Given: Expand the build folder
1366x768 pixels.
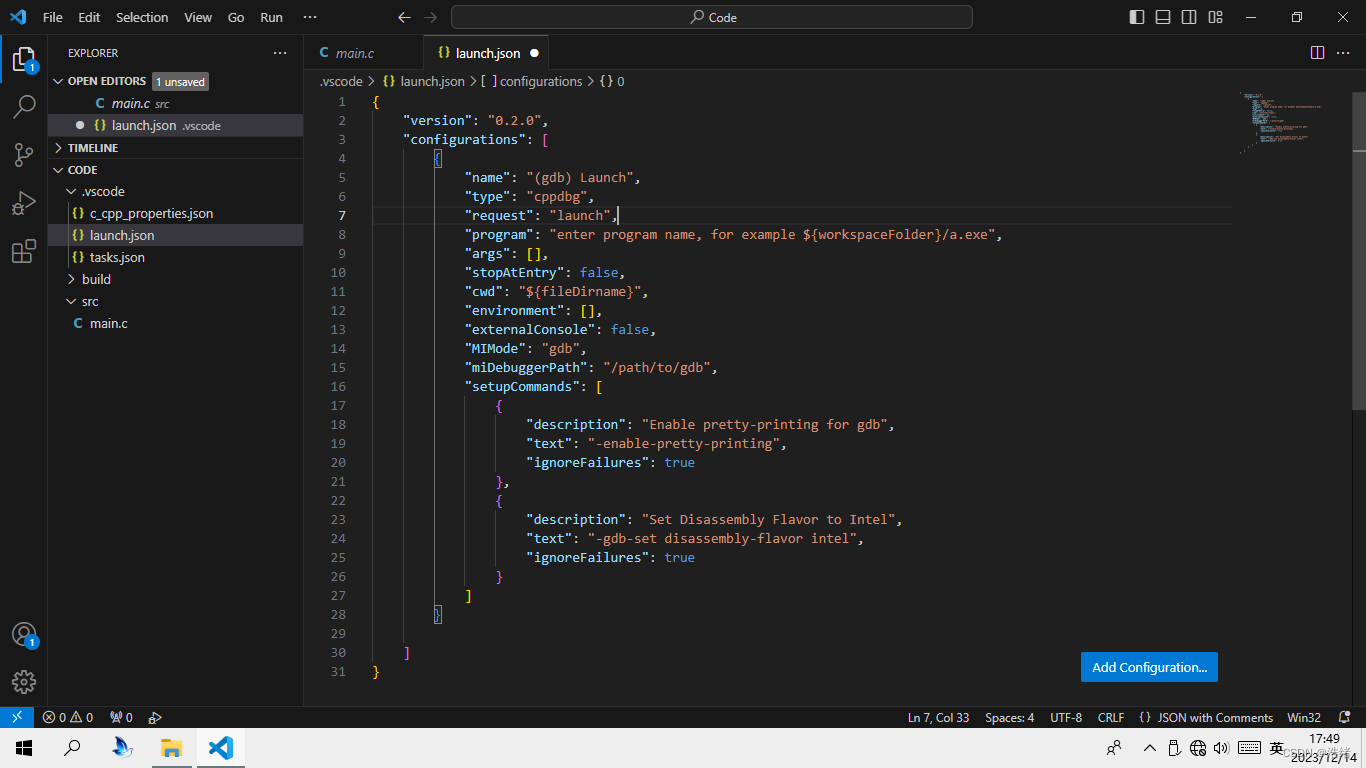Looking at the screenshot, I should [96, 279].
